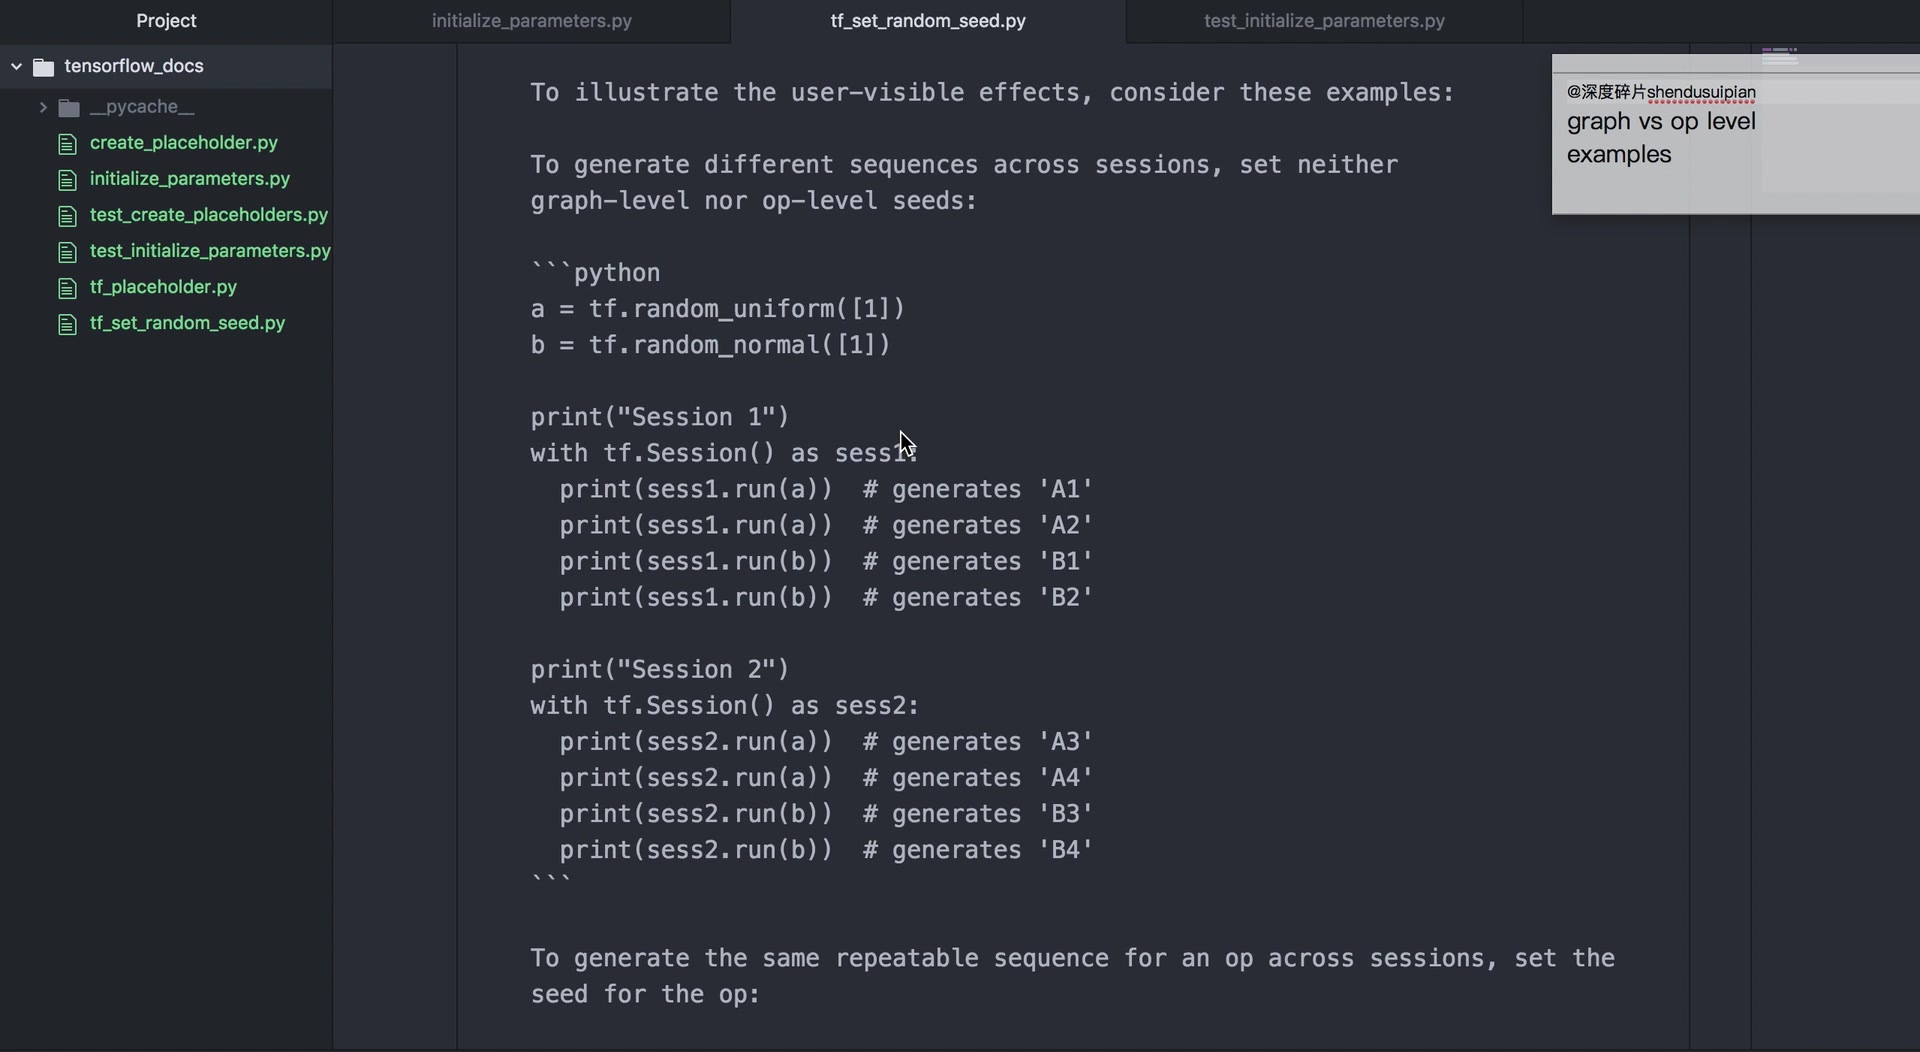
Task: Click the 'graph vs op level examples' note
Action: (x=1661, y=138)
